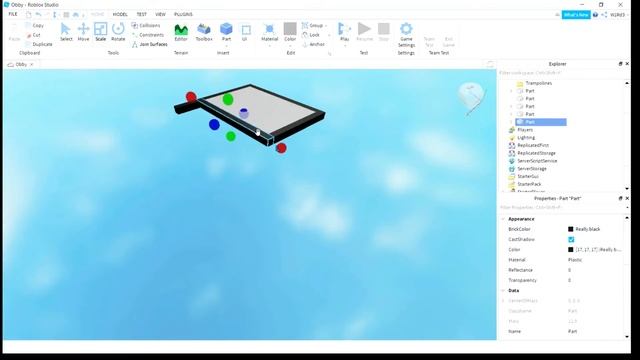Activate the Move tool

(x=83, y=32)
